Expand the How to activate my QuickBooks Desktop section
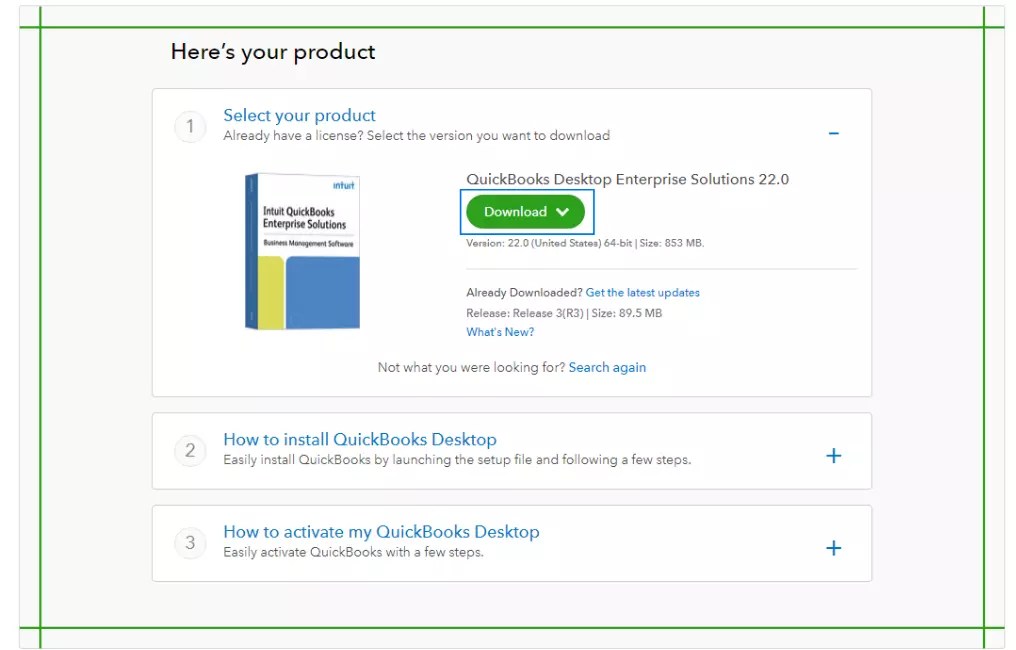The image size is (1016, 650). (x=834, y=548)
